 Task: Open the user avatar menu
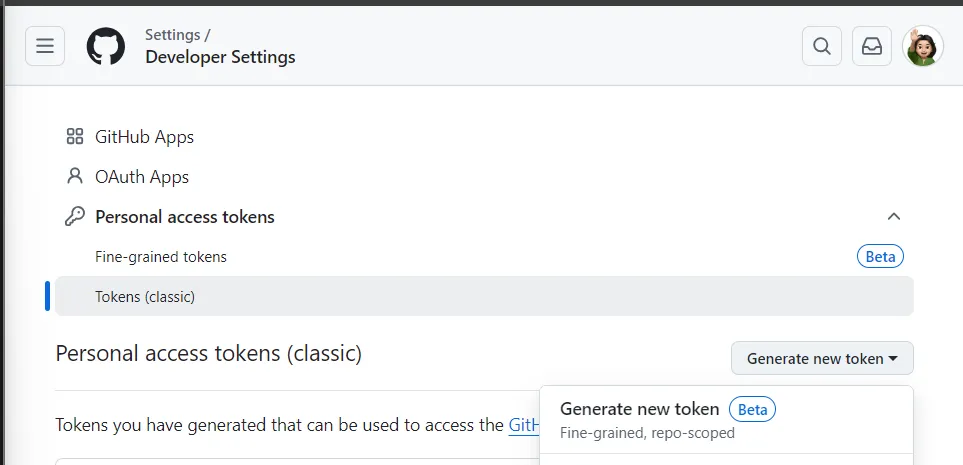(922, 46)
